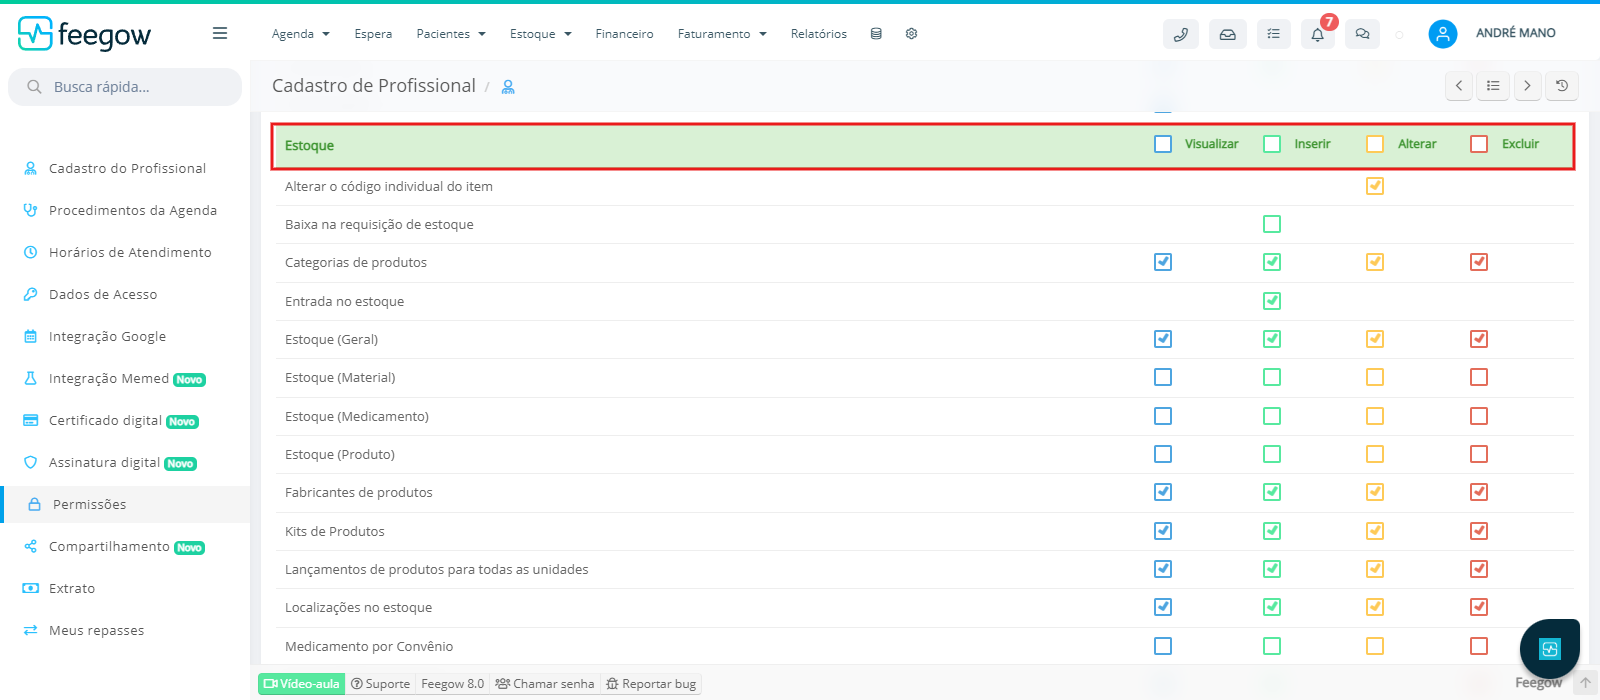
Task: Click the phone icon button
Action: (1181, 34)
